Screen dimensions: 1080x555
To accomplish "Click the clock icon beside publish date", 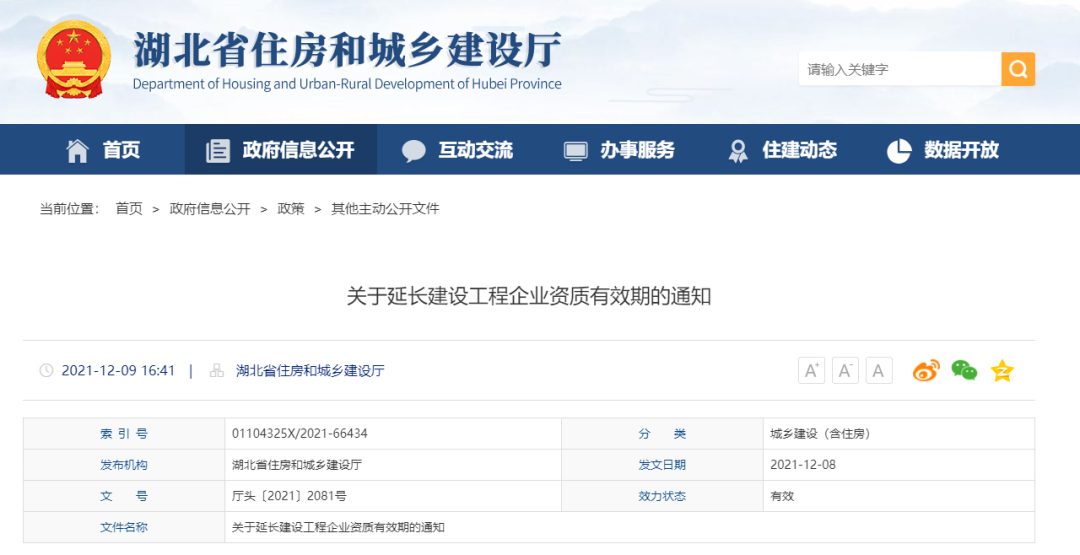I will [x=46, y=370].
